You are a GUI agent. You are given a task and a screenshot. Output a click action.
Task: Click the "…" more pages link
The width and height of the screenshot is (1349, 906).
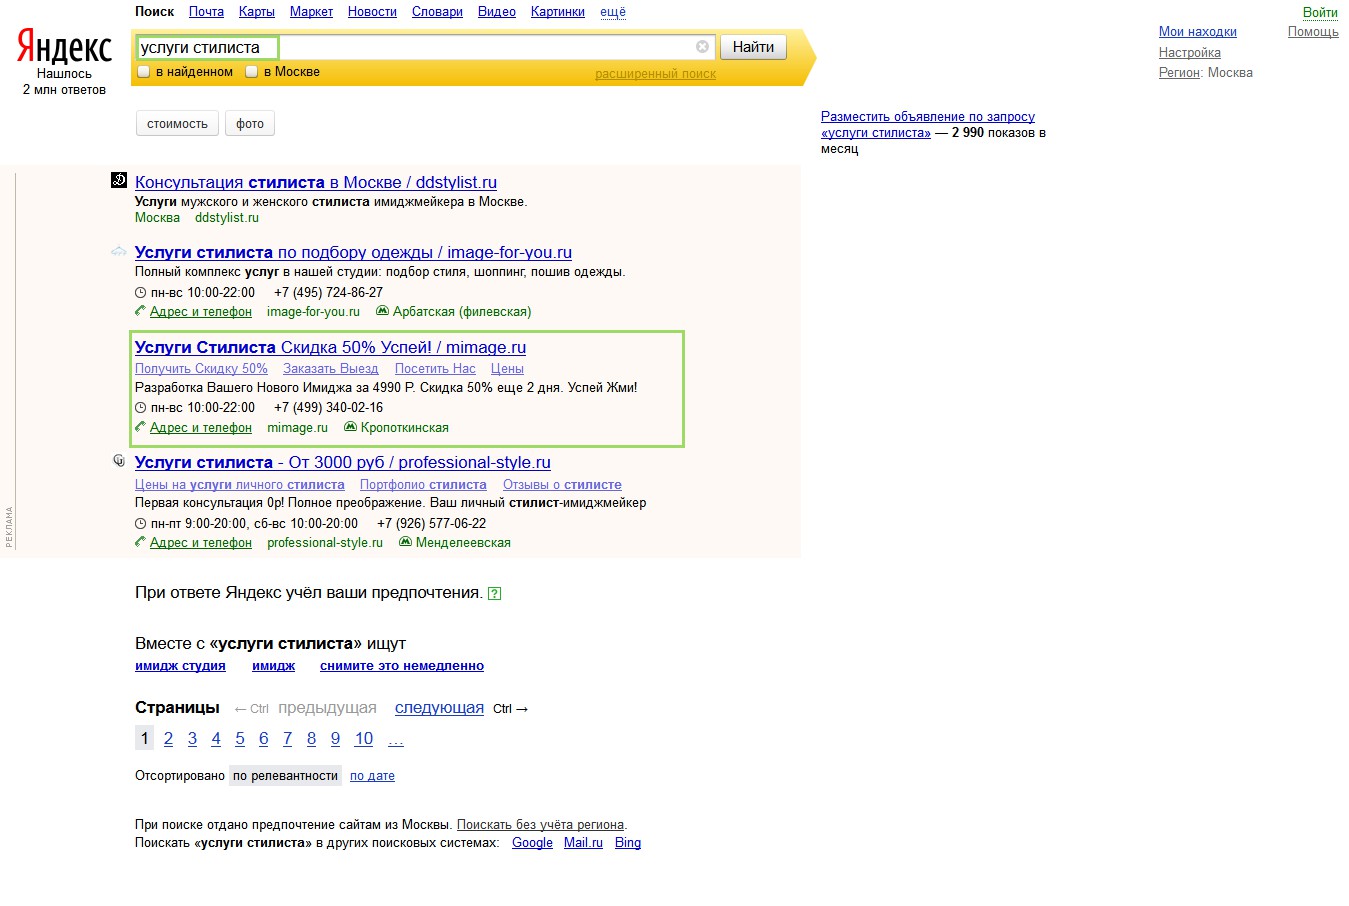(x=396, y=739)
